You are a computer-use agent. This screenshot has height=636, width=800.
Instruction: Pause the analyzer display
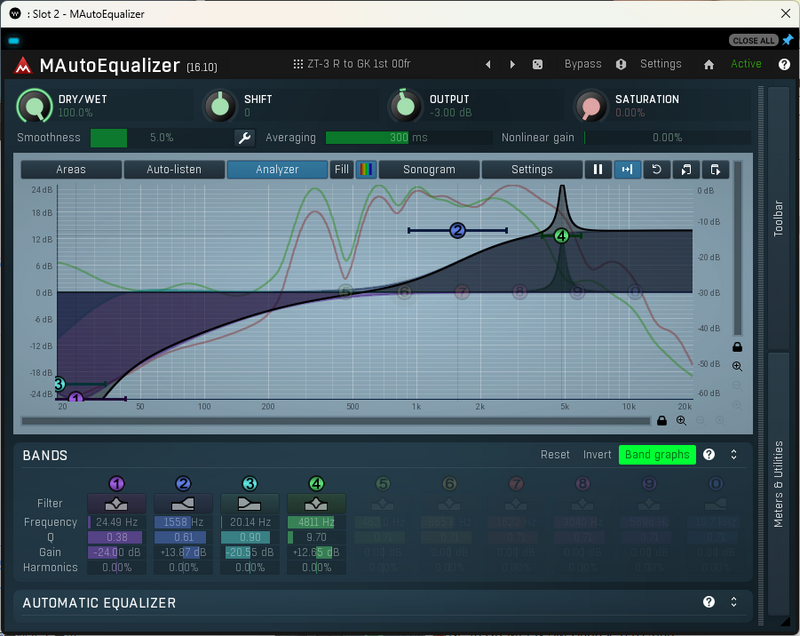(598, 169)
